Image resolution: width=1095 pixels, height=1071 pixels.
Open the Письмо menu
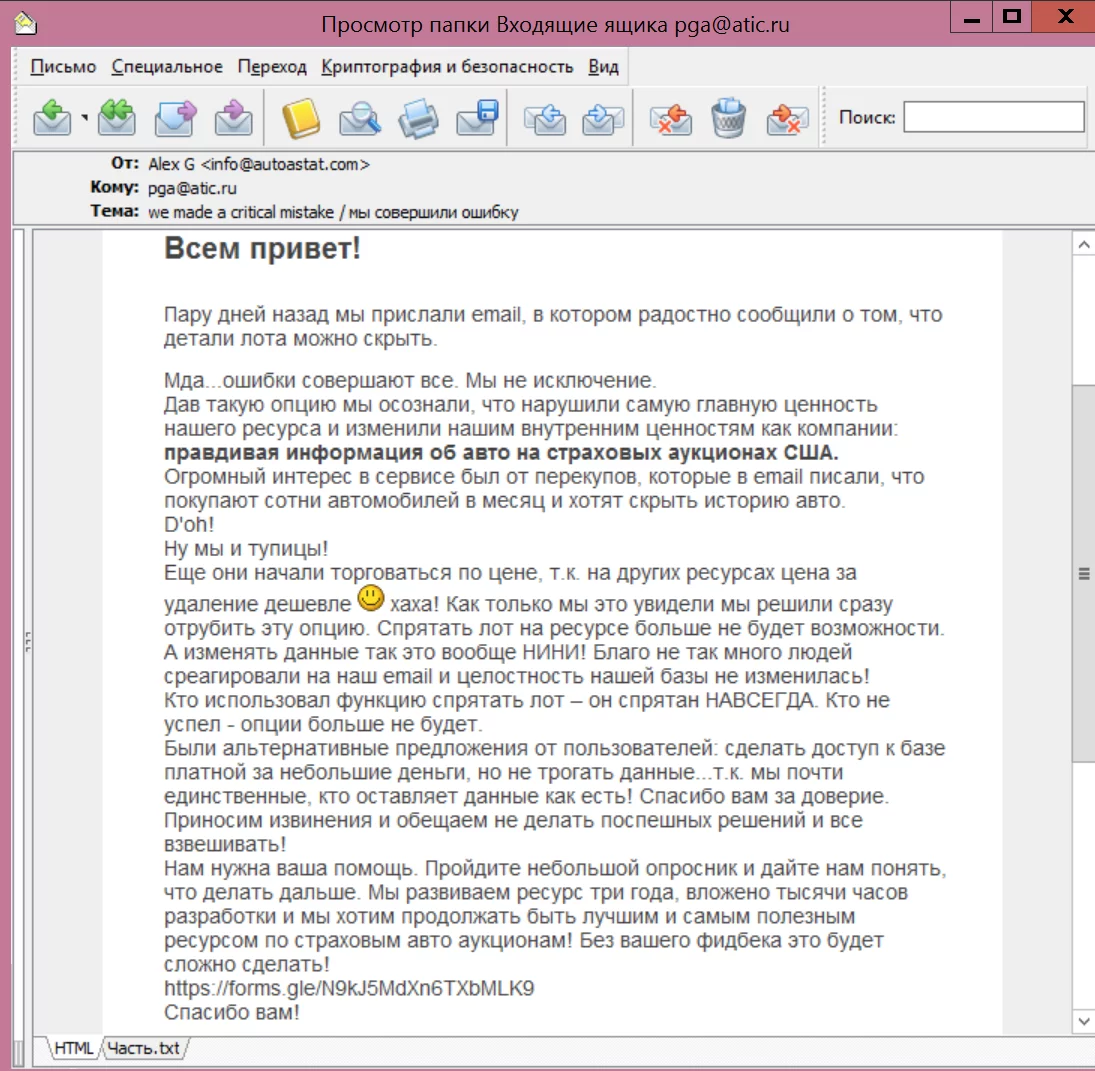[63, 67]
